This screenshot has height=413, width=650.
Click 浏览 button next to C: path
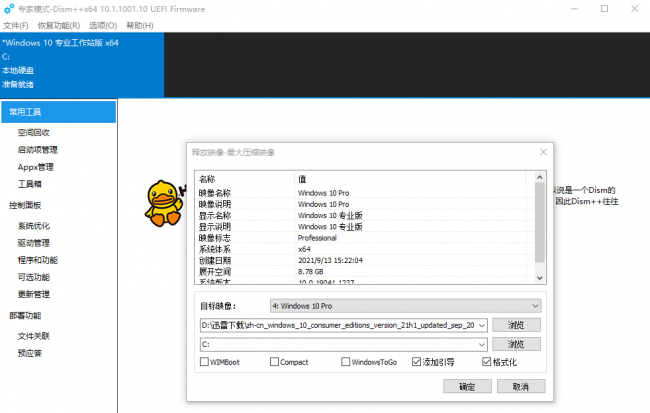[x=516, y=344]
